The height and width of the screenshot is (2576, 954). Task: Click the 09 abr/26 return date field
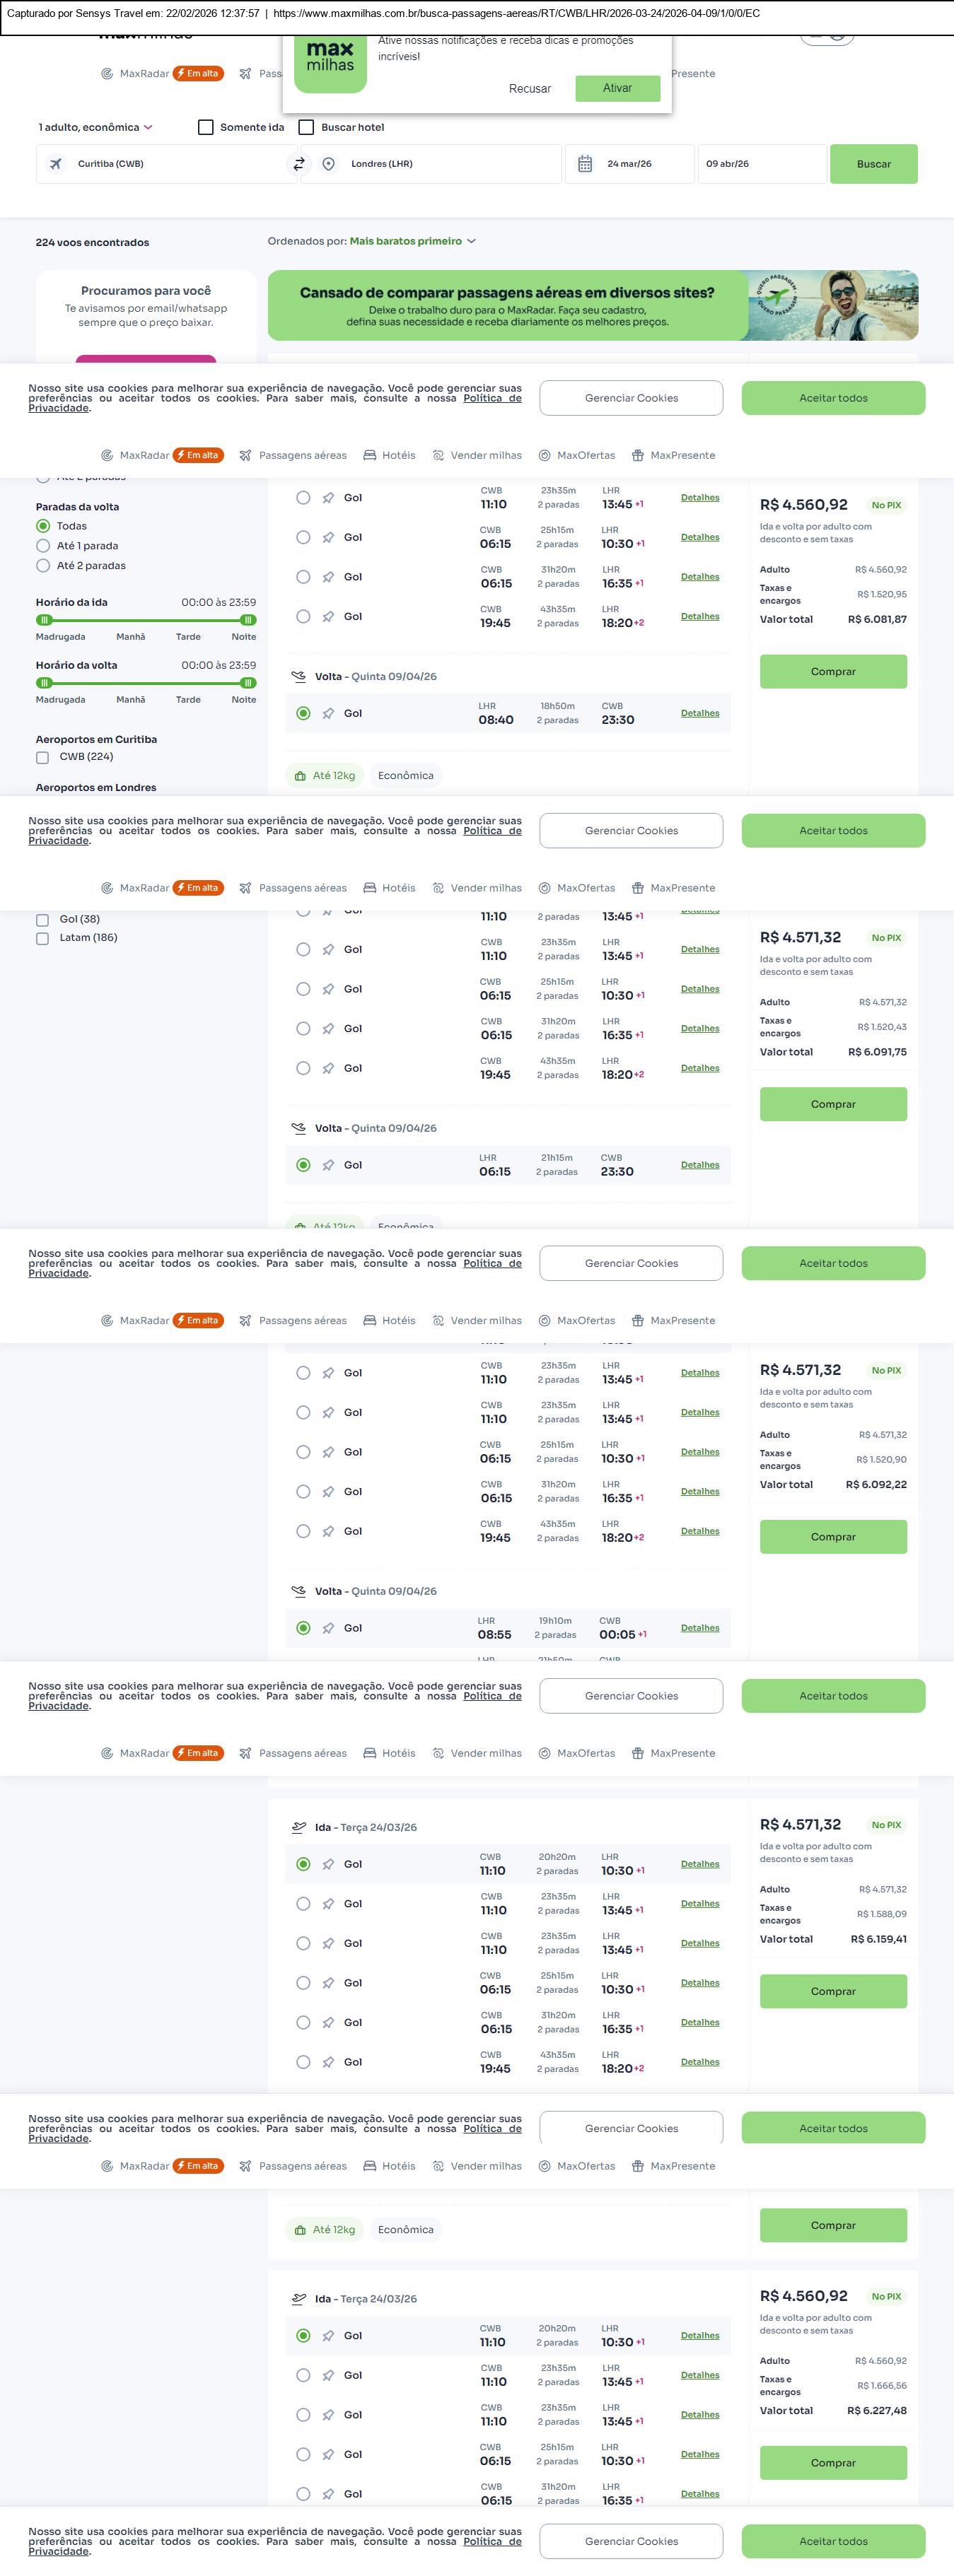pyautogui.click(x=762, y=164)
